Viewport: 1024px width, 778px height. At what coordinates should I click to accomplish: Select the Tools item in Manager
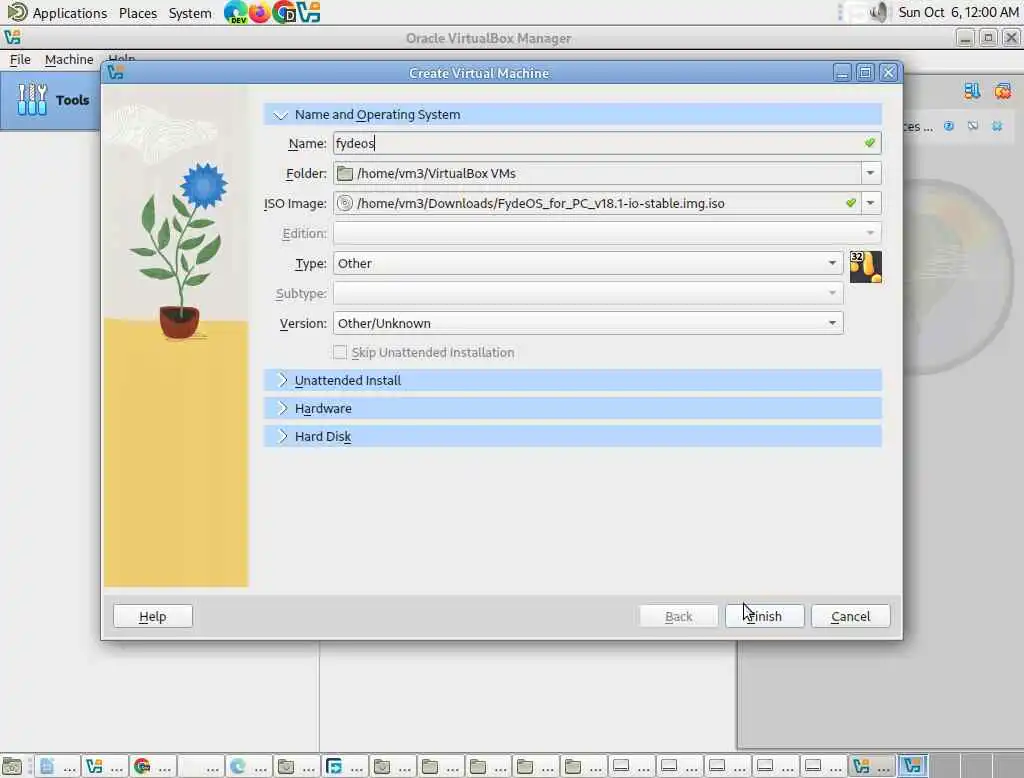pyautogui.click(x=51, y=101)
